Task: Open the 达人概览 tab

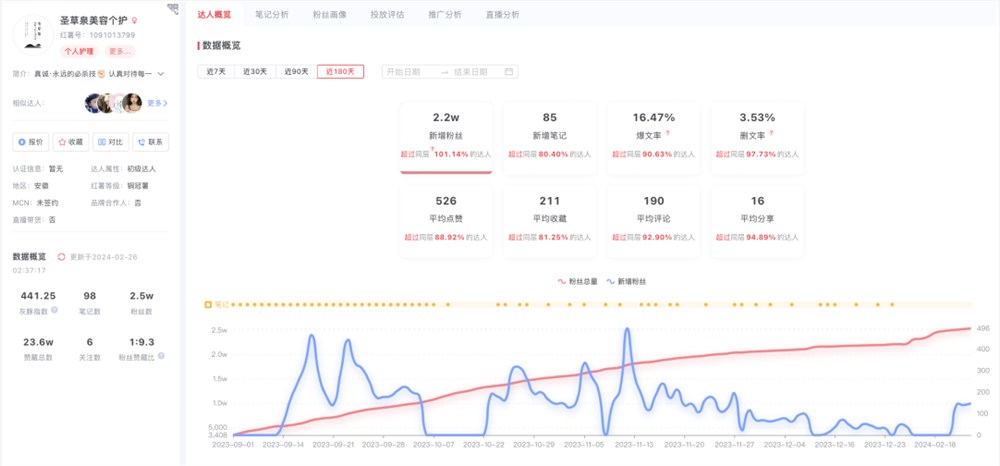Action: (215, 14)
